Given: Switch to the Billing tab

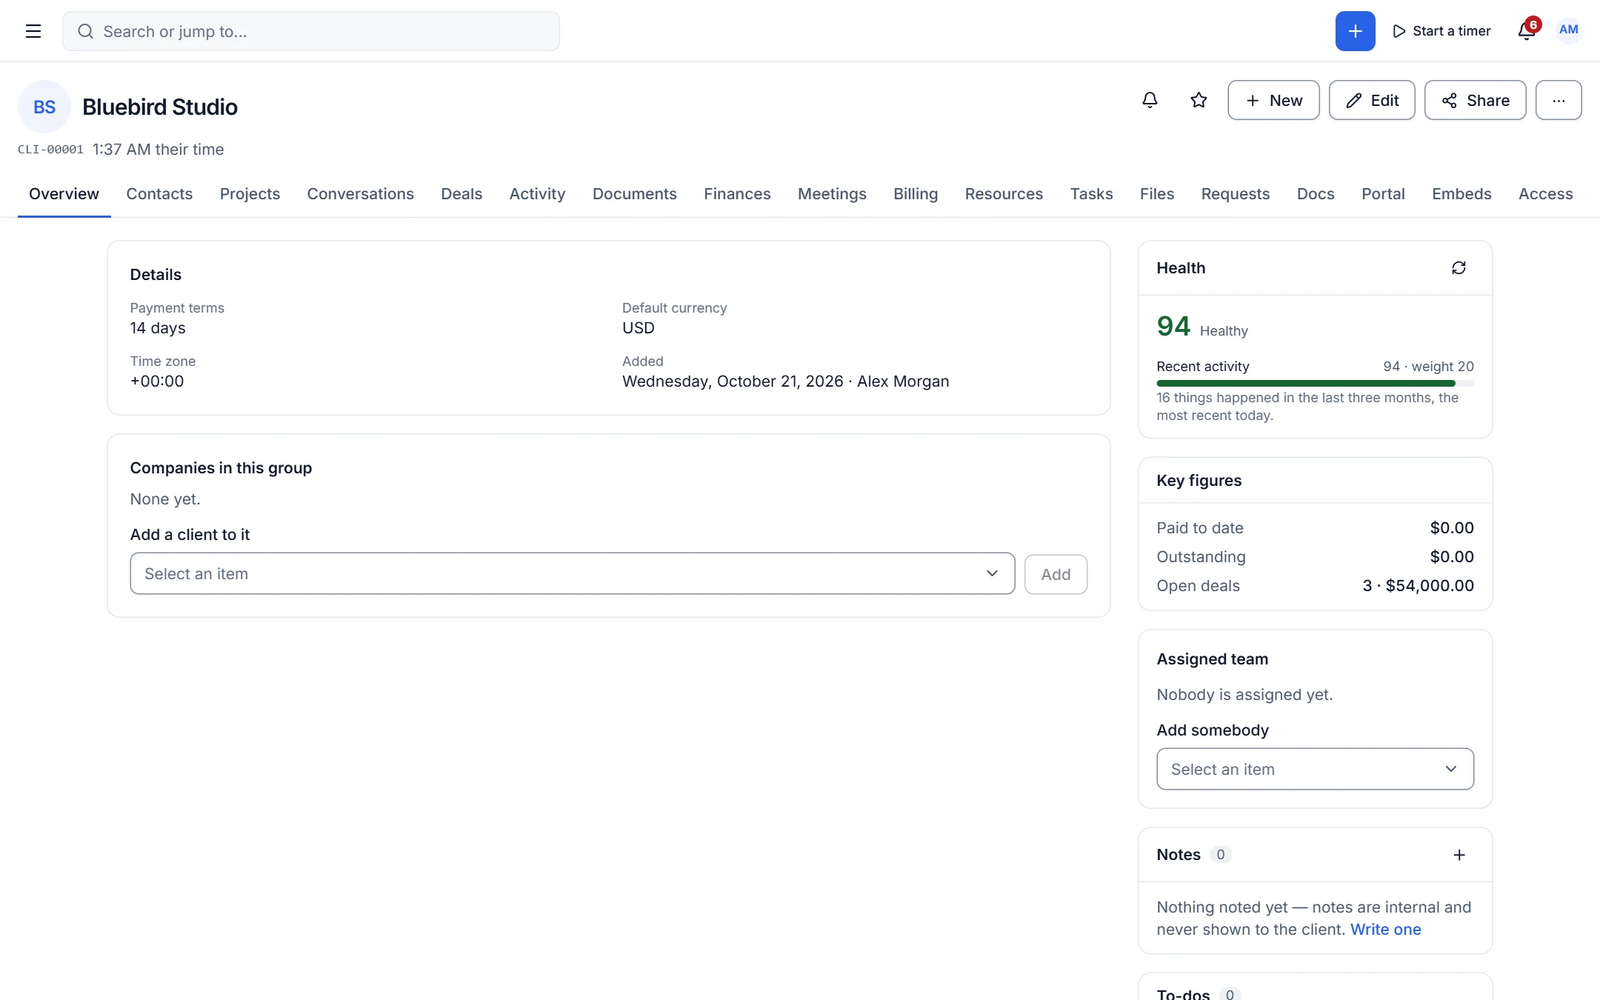Looking at the screenshot, I should [x=916, y=194].
